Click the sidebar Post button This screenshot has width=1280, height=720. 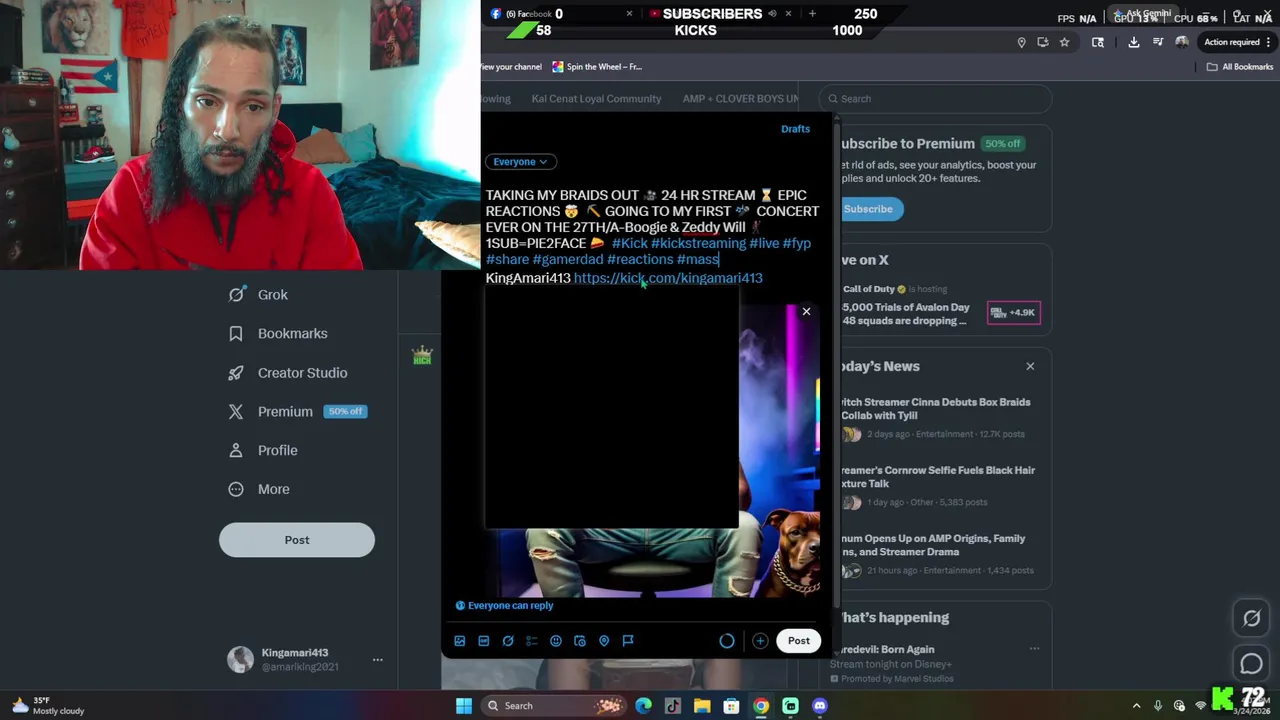[297, 540]
